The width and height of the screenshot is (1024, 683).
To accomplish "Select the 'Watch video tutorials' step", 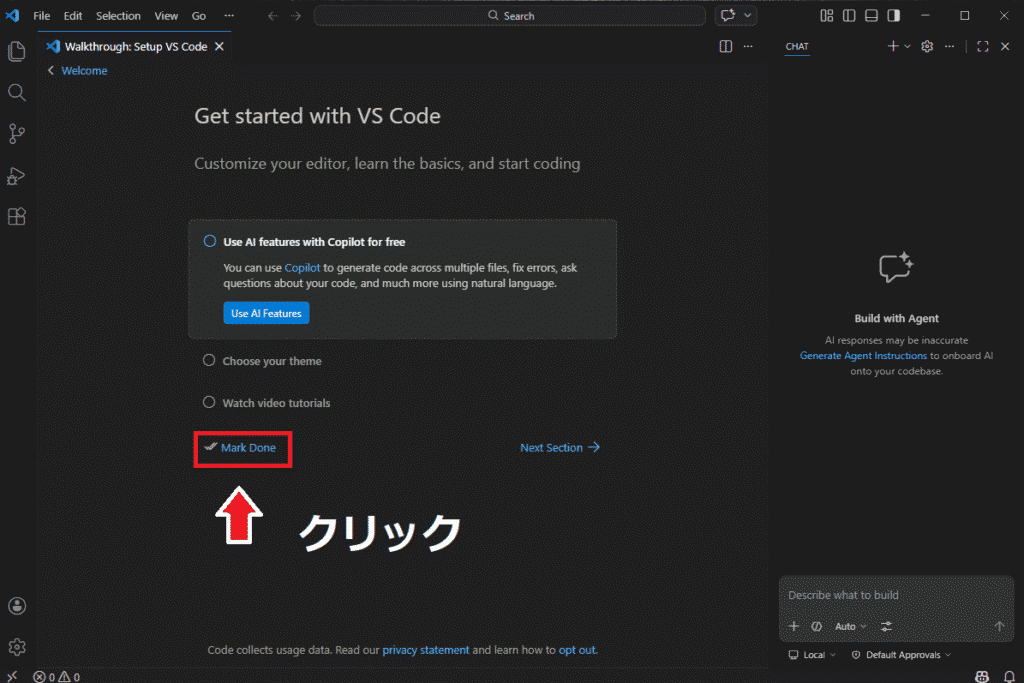I will click(275, 403).
